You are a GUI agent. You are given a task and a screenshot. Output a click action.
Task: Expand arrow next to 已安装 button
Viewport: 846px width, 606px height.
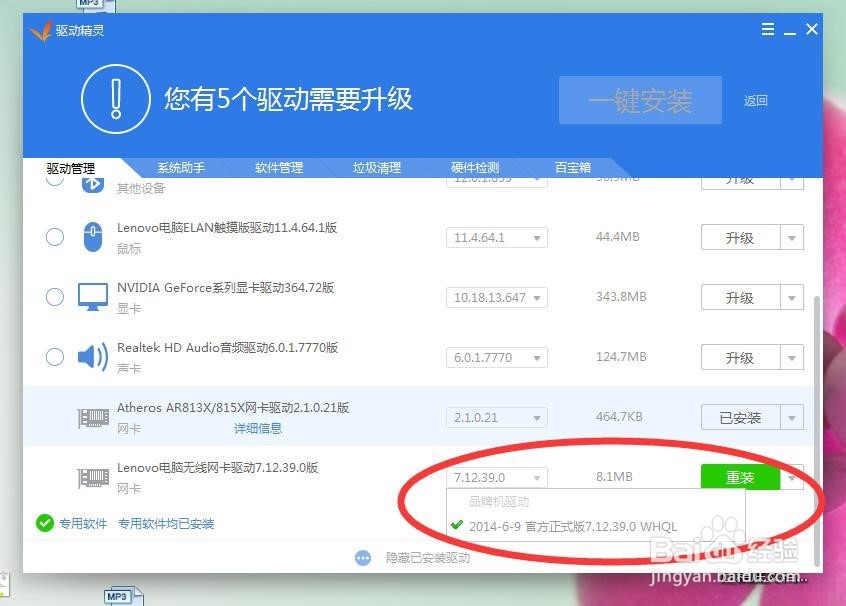pyautogui.click(x=792, y=417)
